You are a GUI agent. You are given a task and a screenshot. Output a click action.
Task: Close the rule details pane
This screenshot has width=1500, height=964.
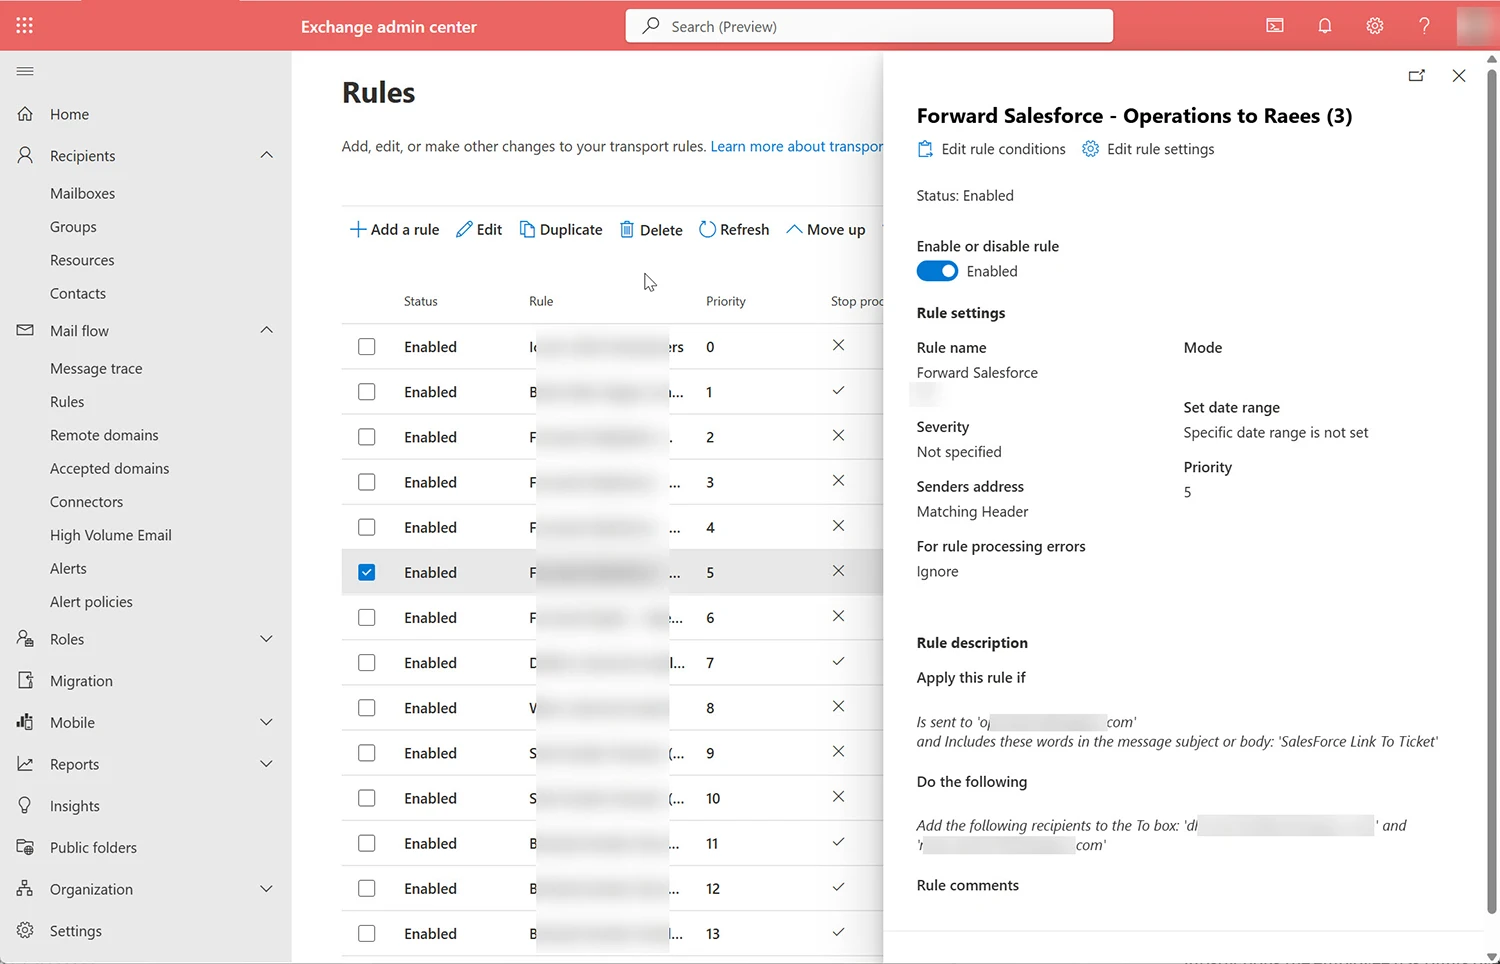click(x=1459, y=76)
